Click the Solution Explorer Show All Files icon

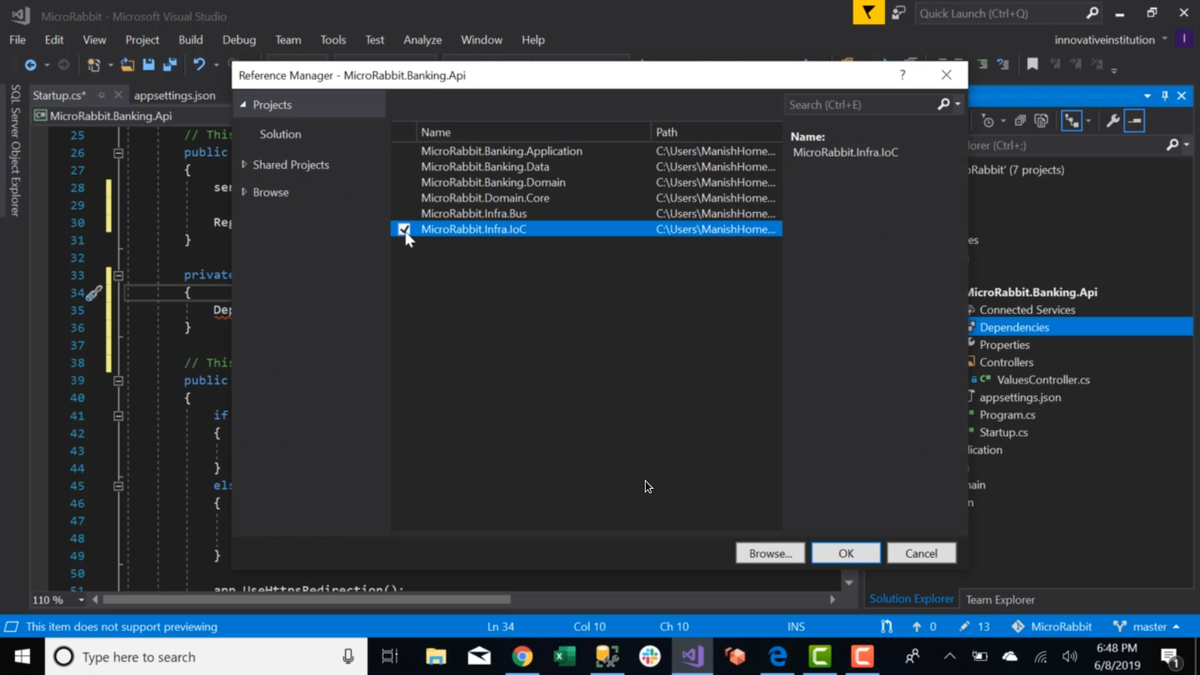coord(1041,121)
